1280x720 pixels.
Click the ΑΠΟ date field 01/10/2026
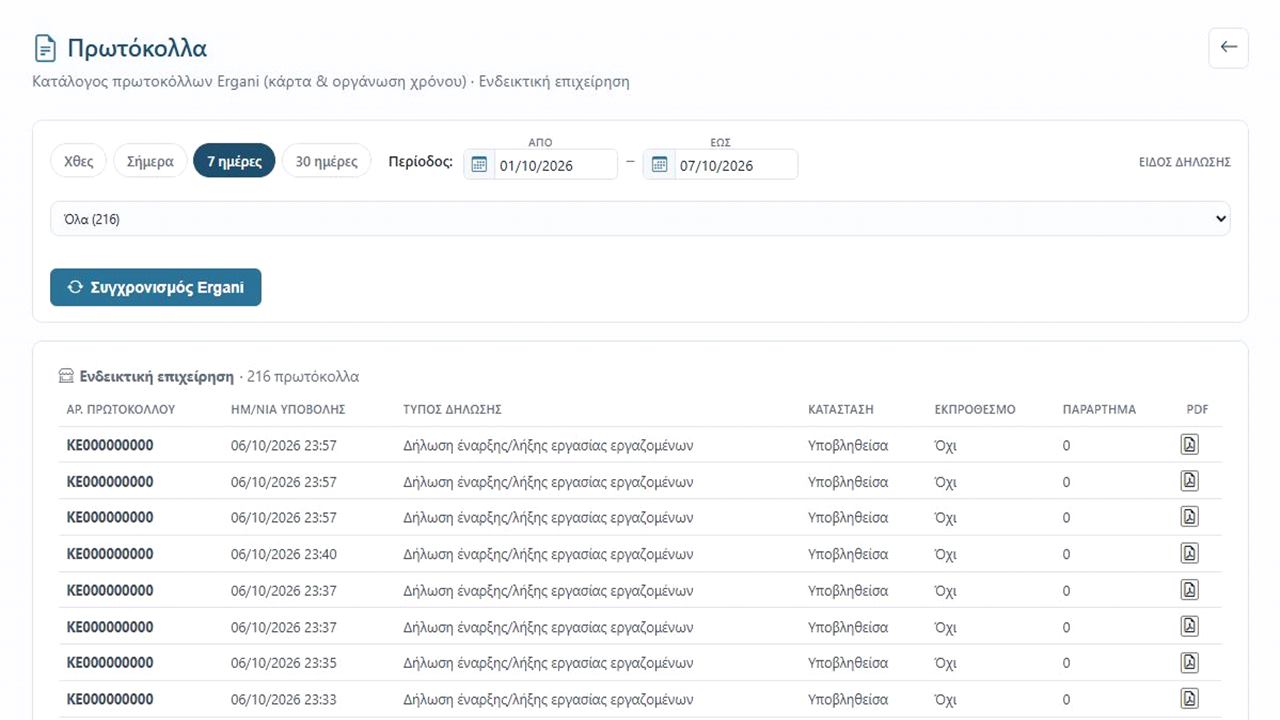click(541, 165)
